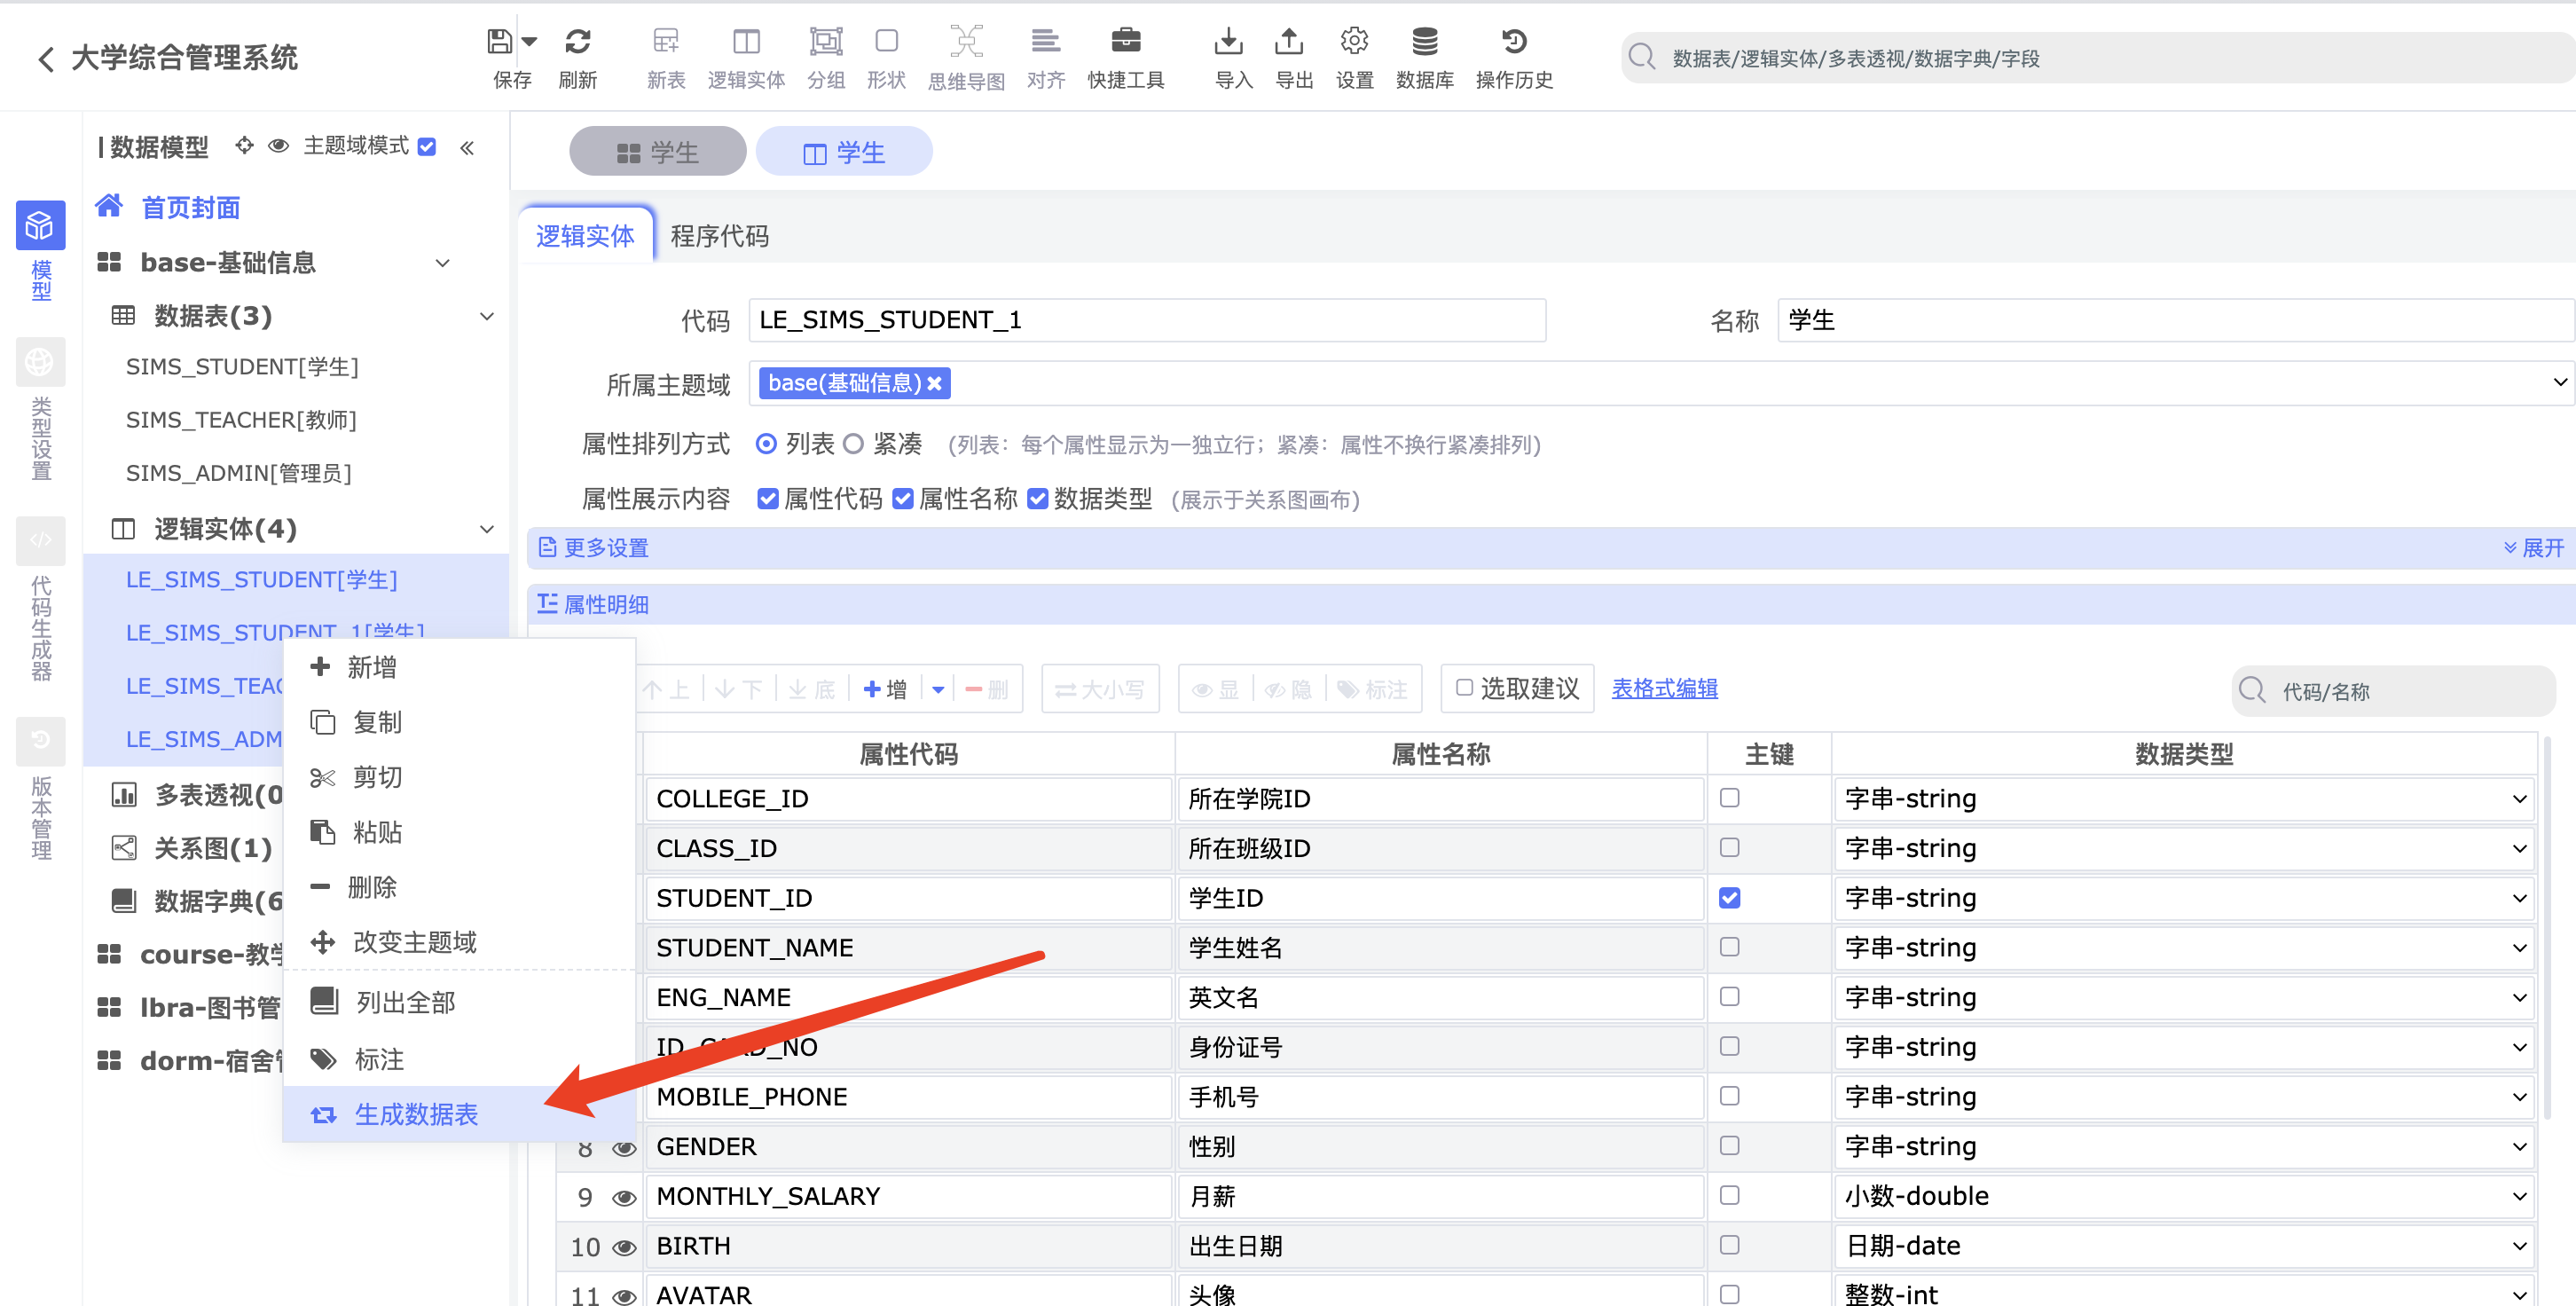Image resolution: width=2576 pixels, height=1306 pixels.
Task: Choose 生成数据表 in context menu
Action: point(416,1114)
